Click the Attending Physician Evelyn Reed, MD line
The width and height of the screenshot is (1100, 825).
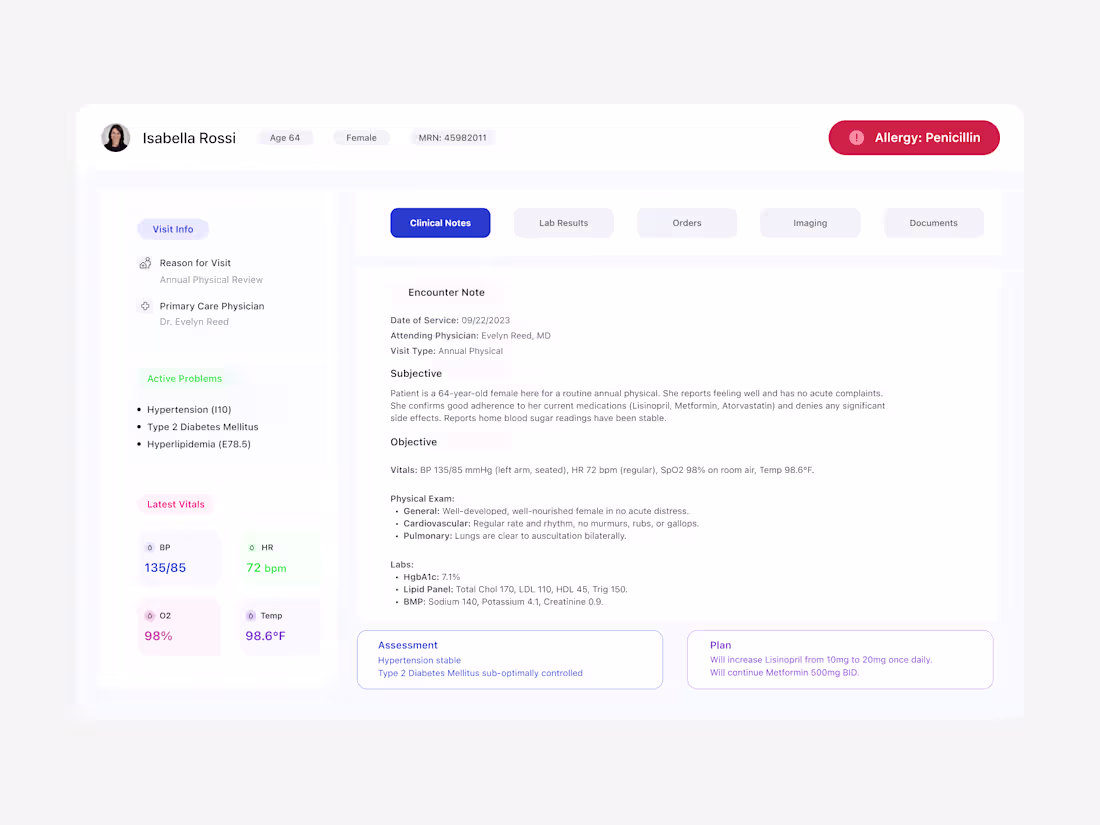(x=471, y=335)
